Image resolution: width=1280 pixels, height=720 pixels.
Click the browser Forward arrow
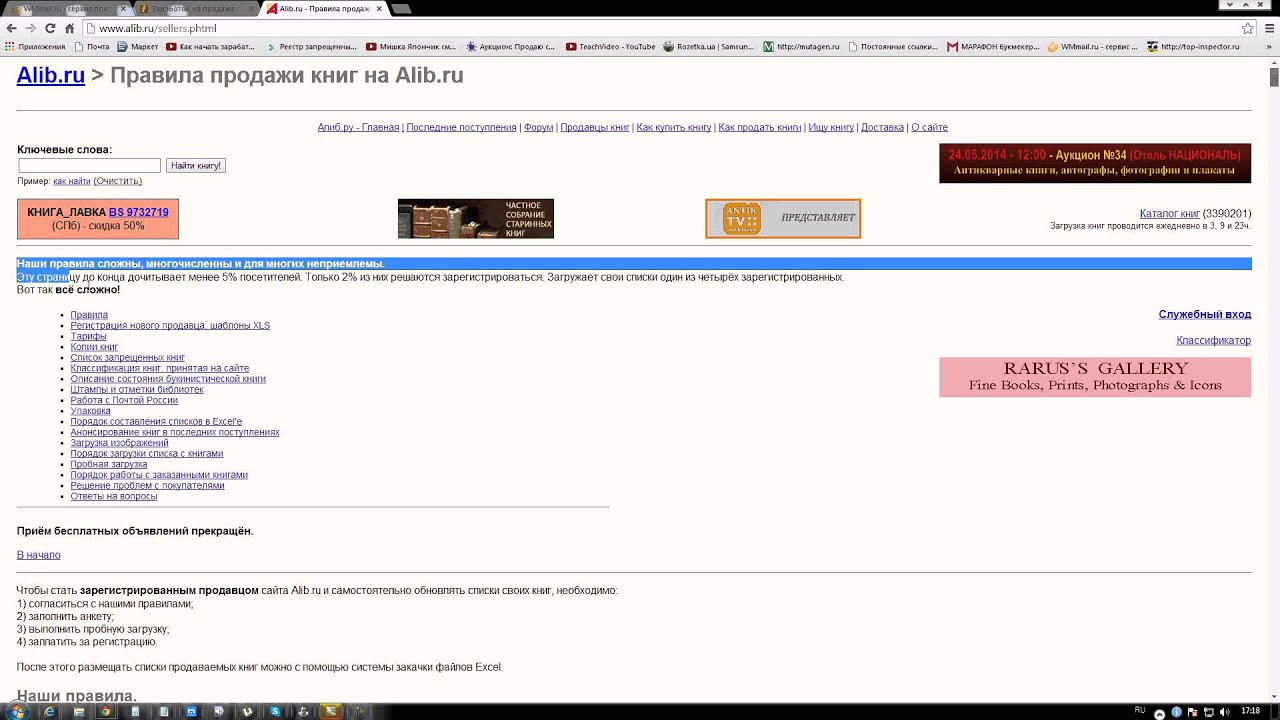pos(31,28)
